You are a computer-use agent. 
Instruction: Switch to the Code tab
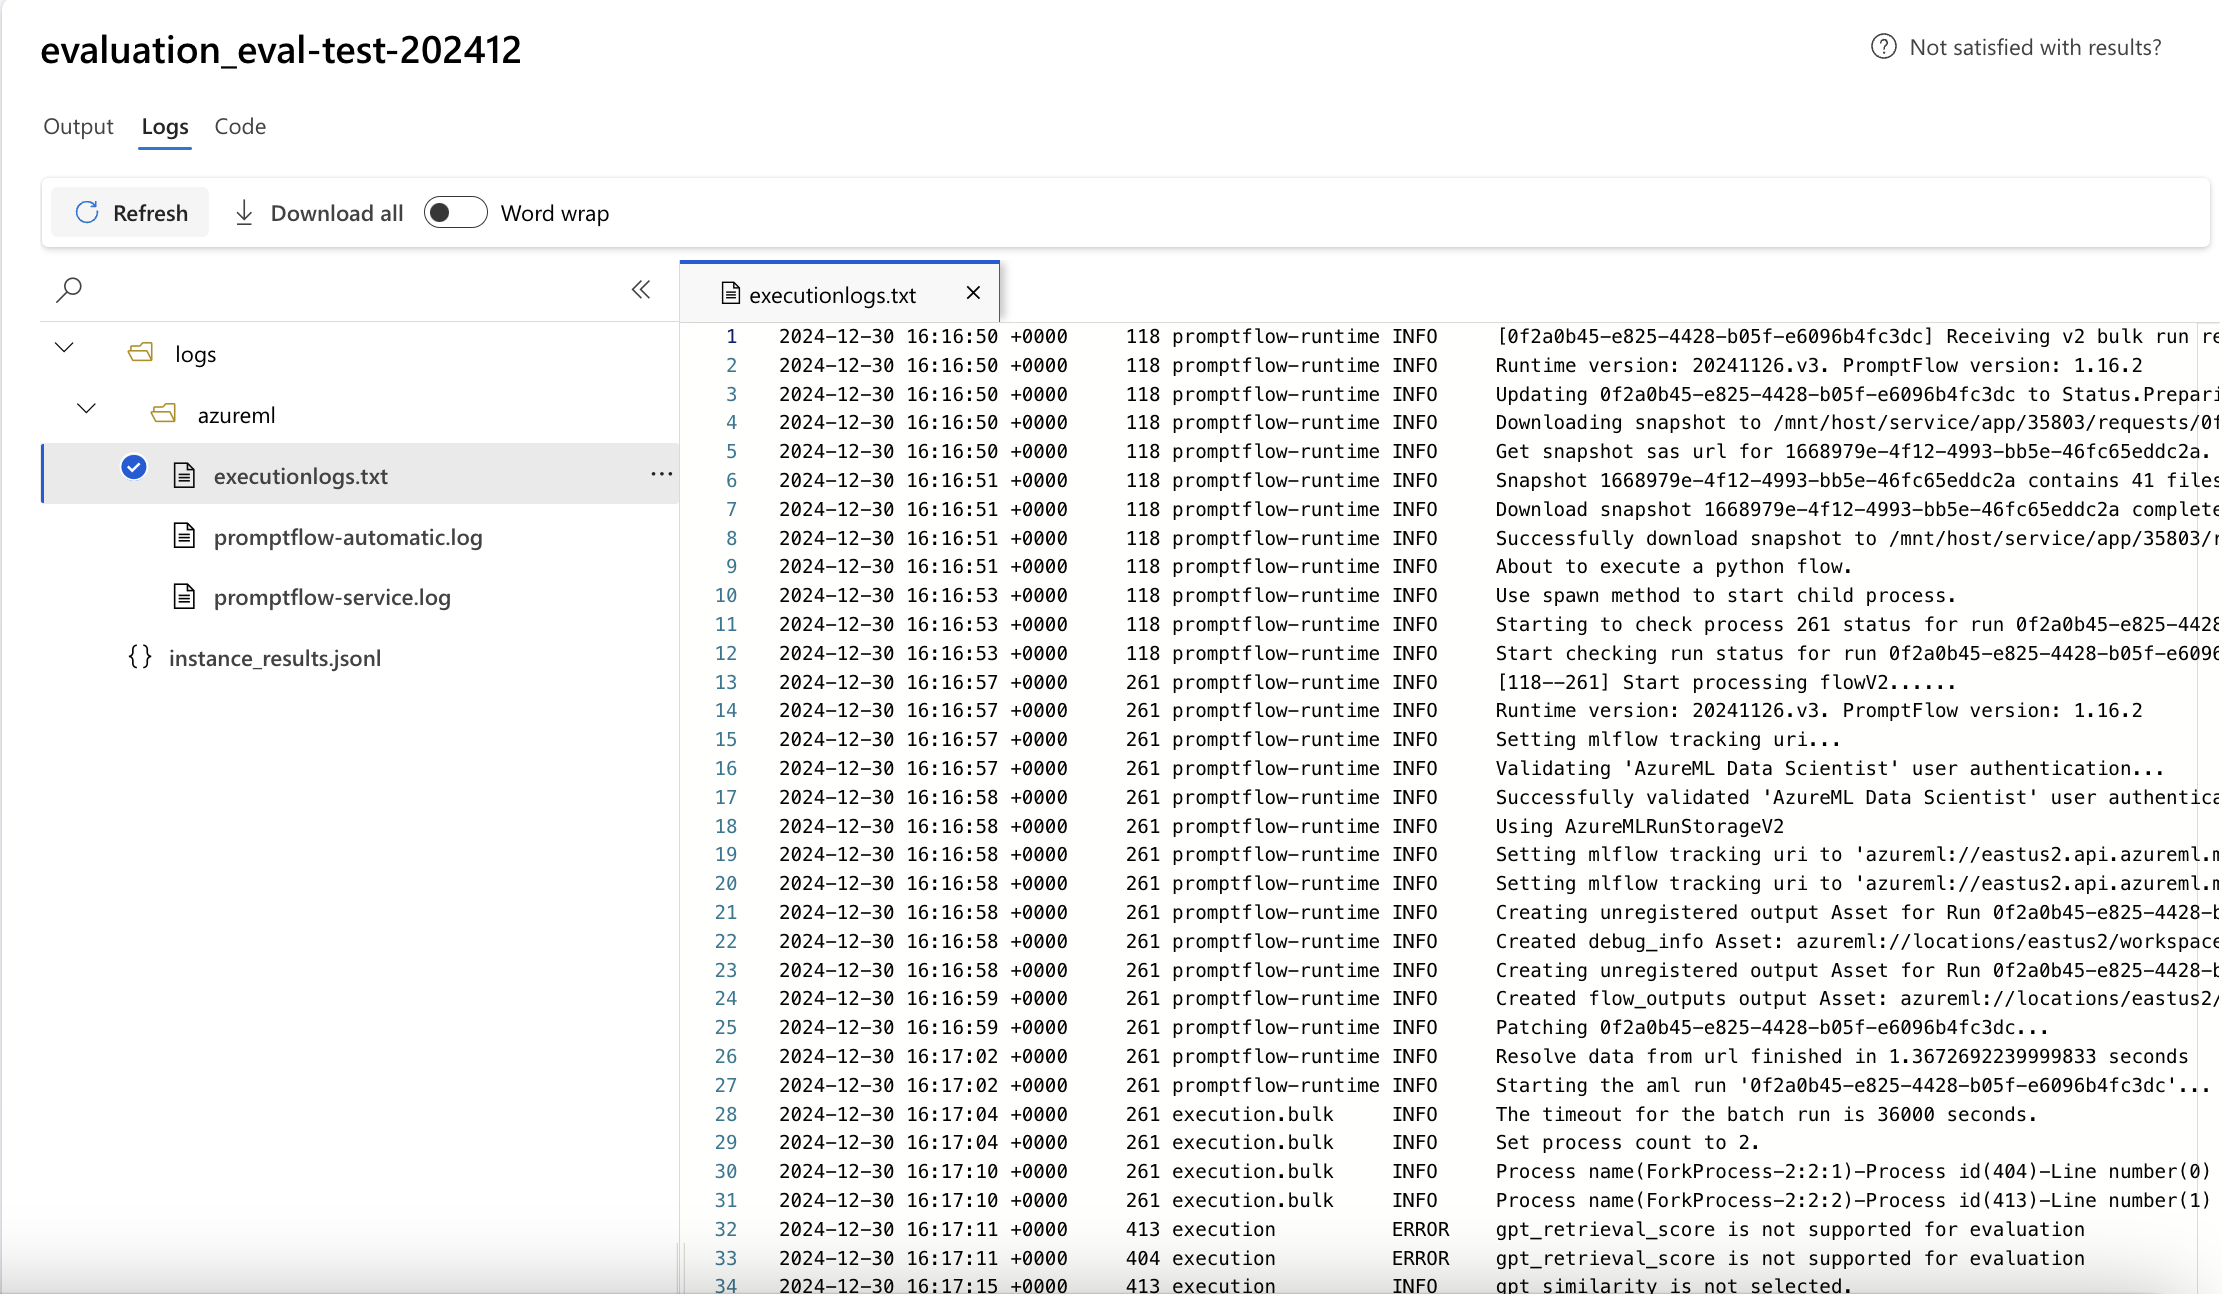pyautogui.click(x=239, y=127)
